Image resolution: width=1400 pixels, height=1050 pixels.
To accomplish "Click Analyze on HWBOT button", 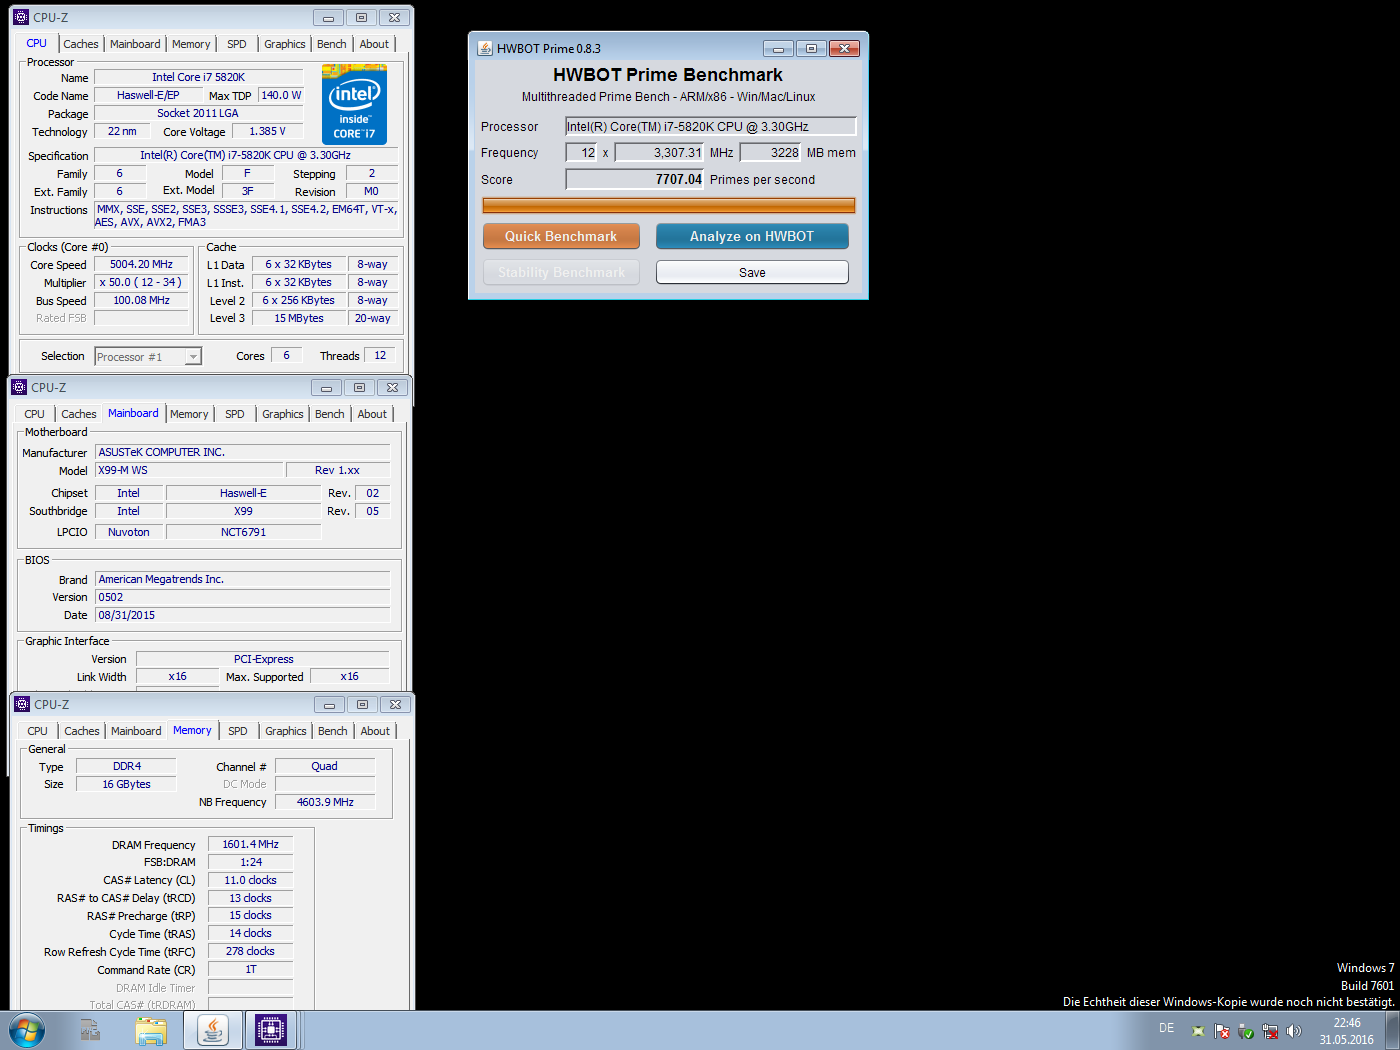I will pos(752,236).
